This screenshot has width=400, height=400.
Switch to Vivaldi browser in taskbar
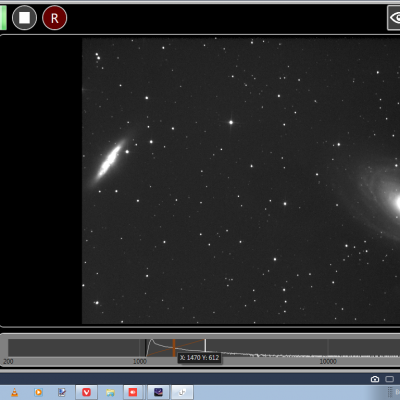click(86, 392)
